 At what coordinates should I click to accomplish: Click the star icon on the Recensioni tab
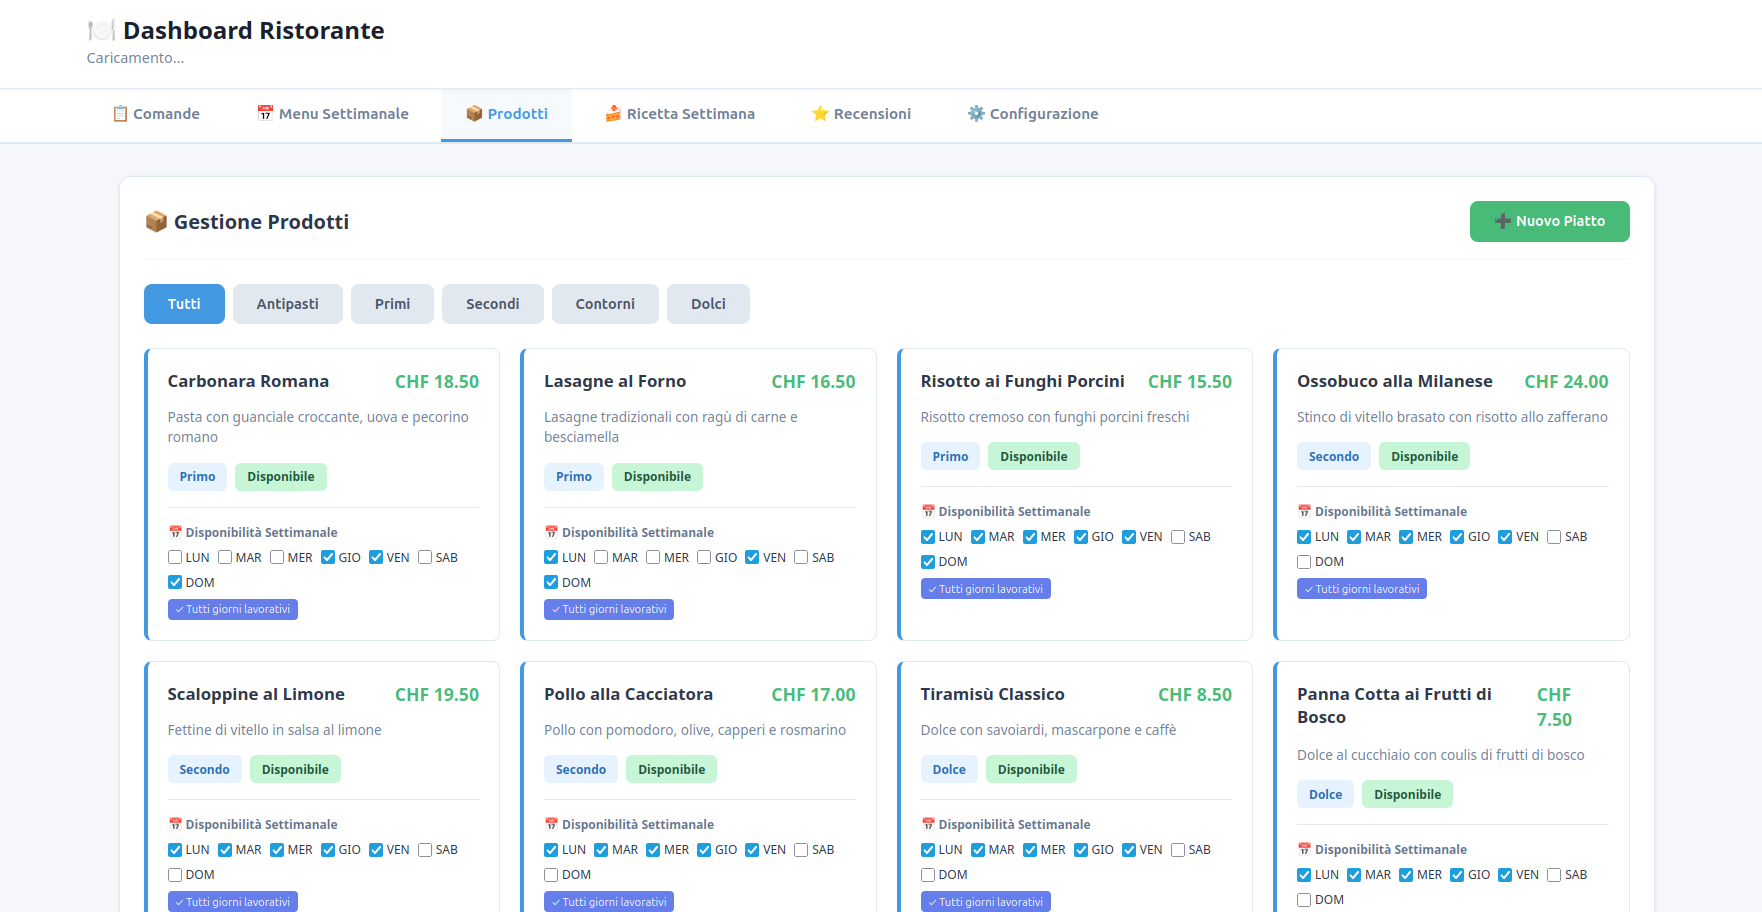point(821,113)
